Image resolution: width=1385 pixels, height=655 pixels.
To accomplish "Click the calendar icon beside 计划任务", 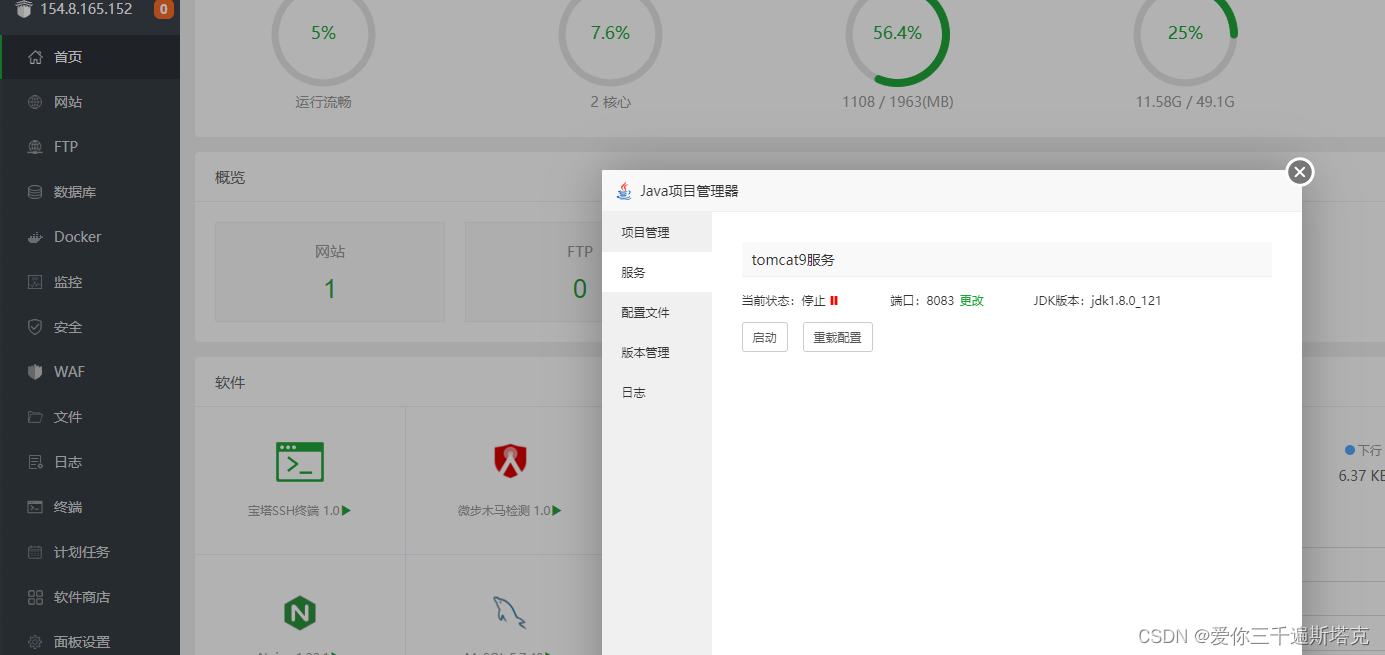I will (36, 552).
